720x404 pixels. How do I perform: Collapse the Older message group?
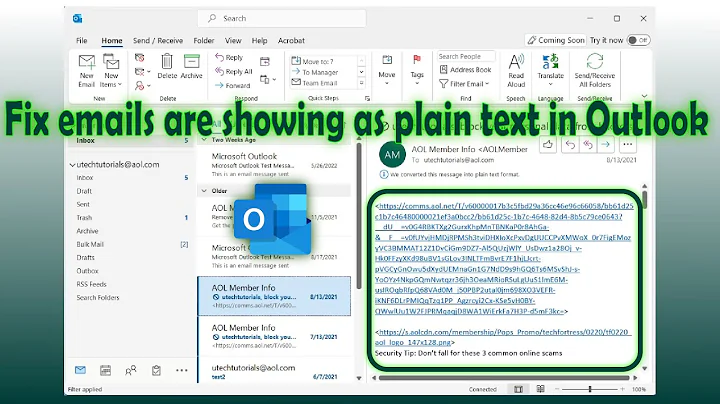point(204,191)
